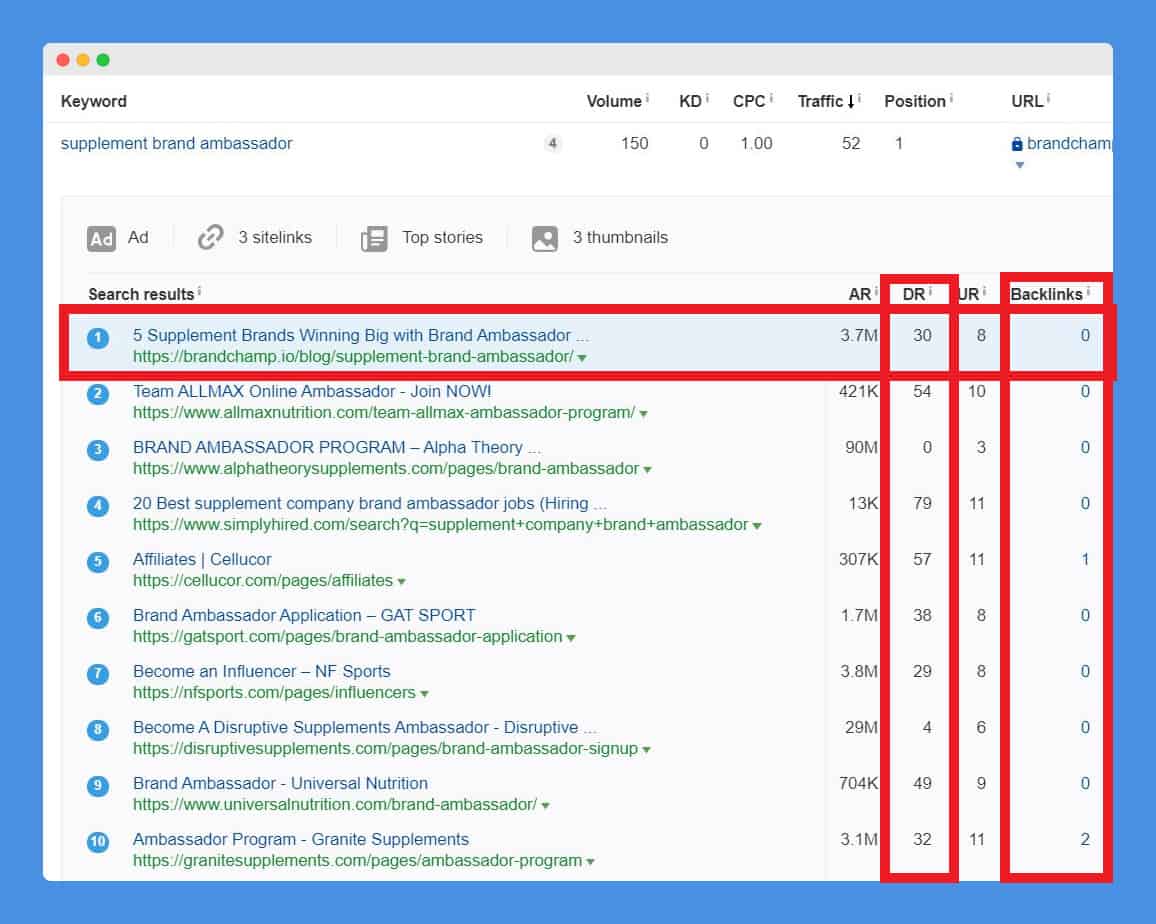Click the info icon beside AR

tap(876, 291)
